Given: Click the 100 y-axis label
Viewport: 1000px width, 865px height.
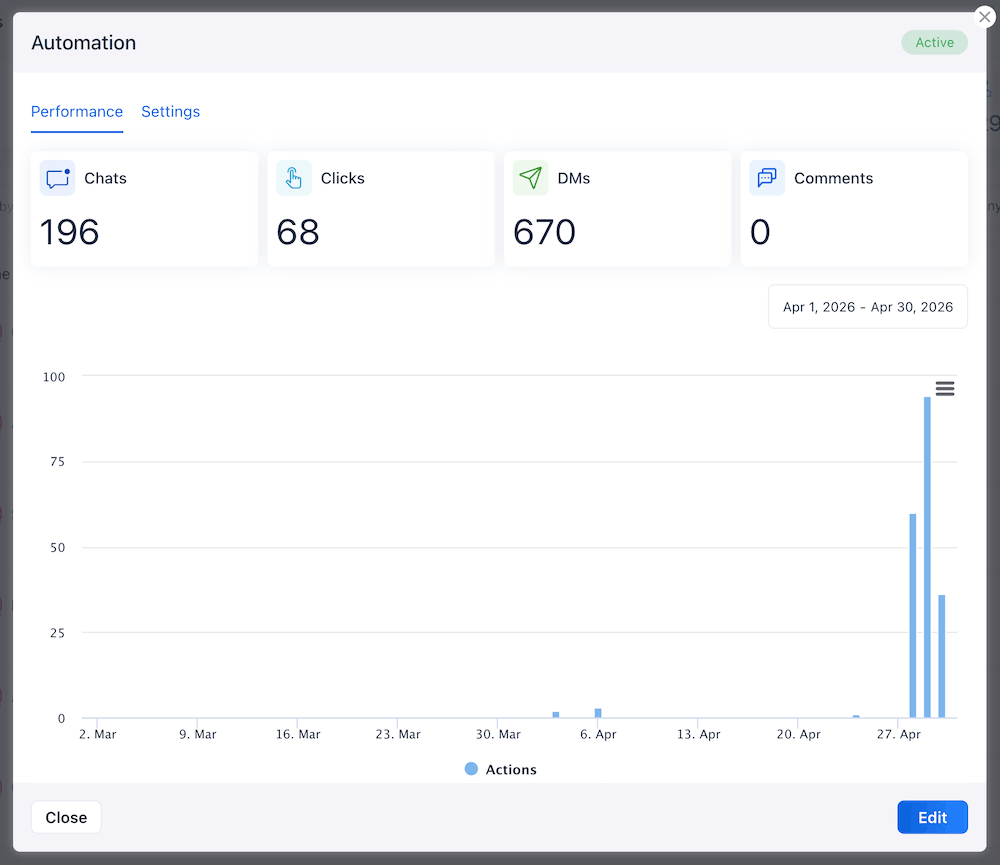Looking at the screenshot, I should pos(54,377).
